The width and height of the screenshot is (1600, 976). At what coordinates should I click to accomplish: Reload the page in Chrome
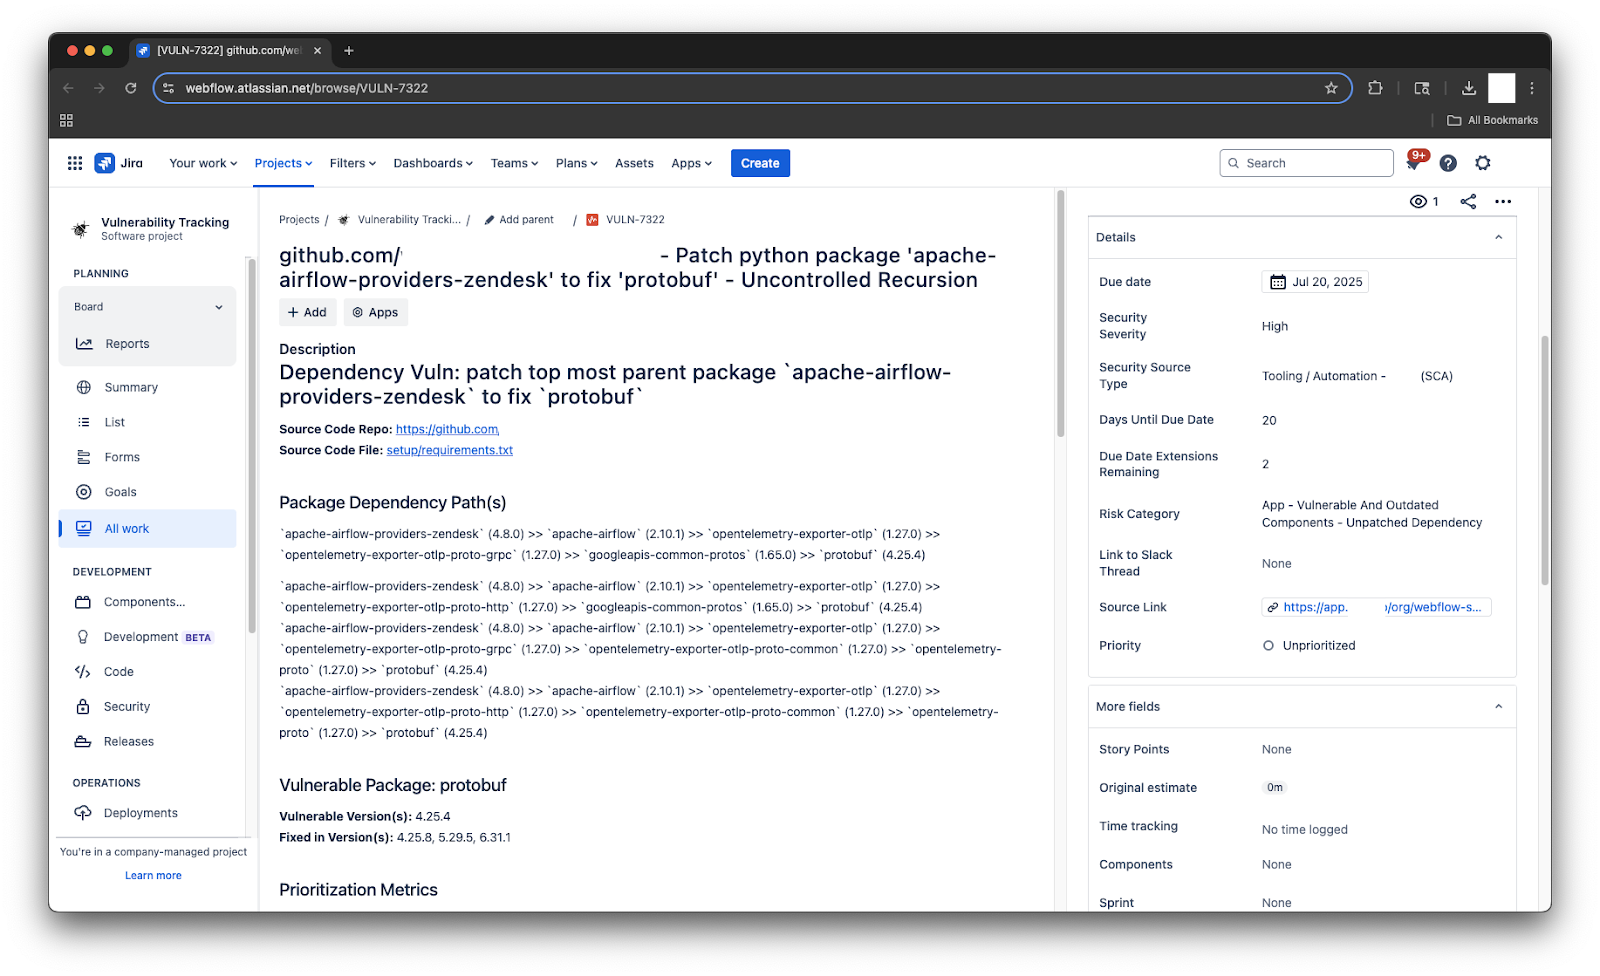[130, 88]
